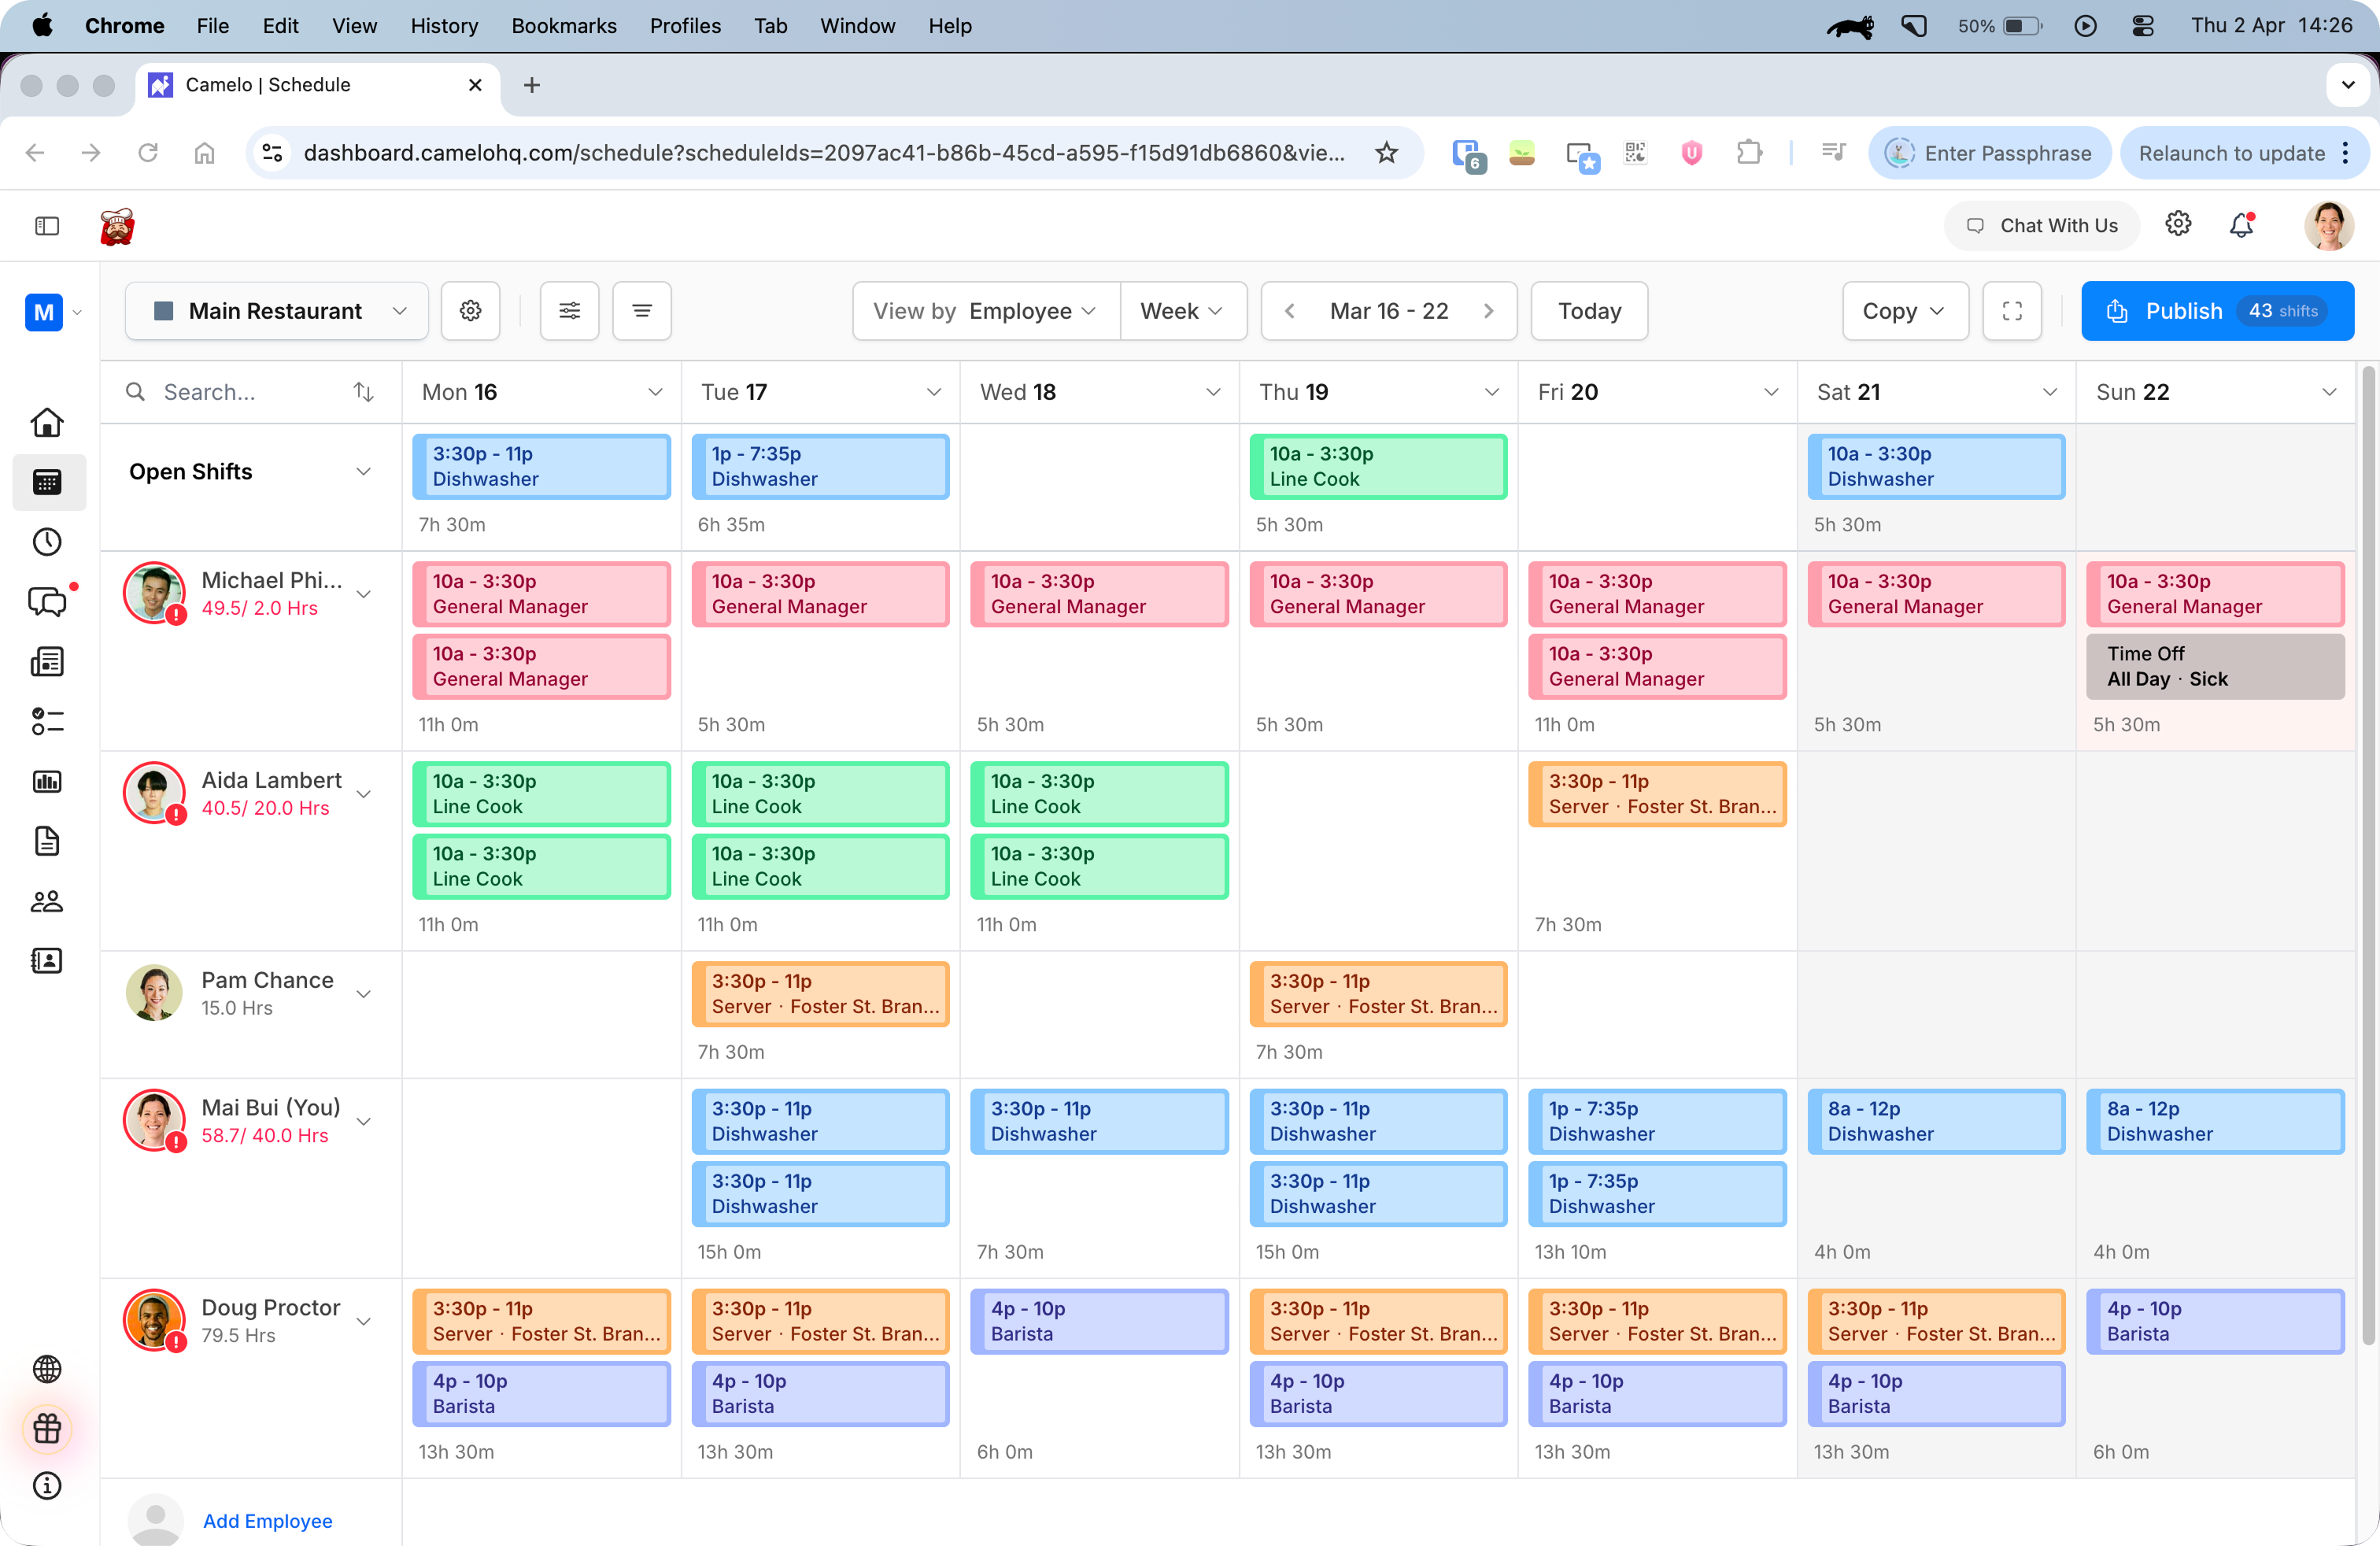Open Pam Chance's Tuesday Server shift
The image size is (2380, 1546).
coord(820,994)
